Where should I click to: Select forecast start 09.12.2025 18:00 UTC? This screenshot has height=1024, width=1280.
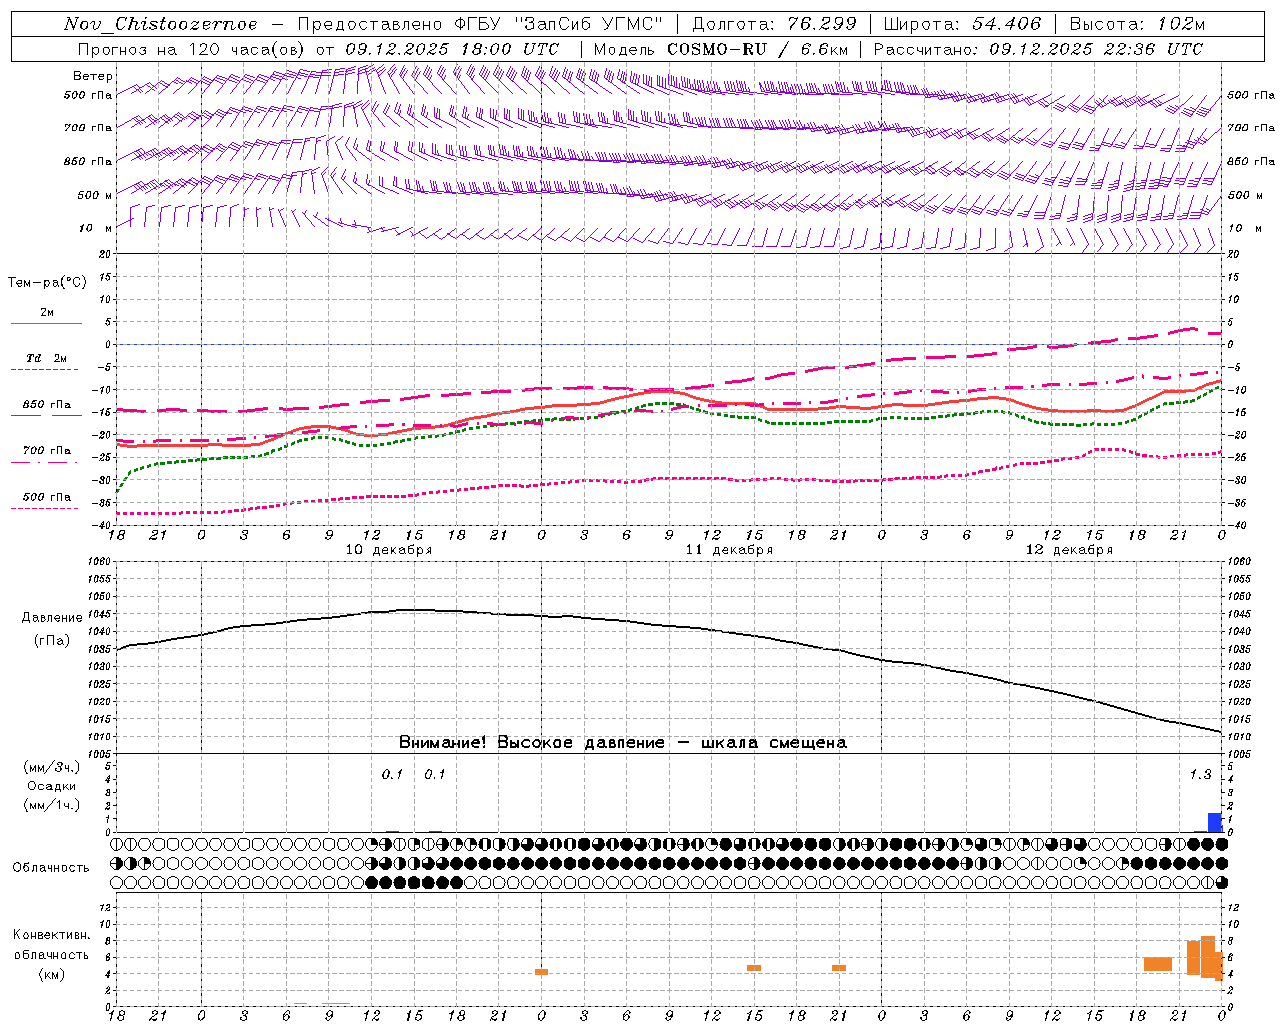click(x=452, y=49)
